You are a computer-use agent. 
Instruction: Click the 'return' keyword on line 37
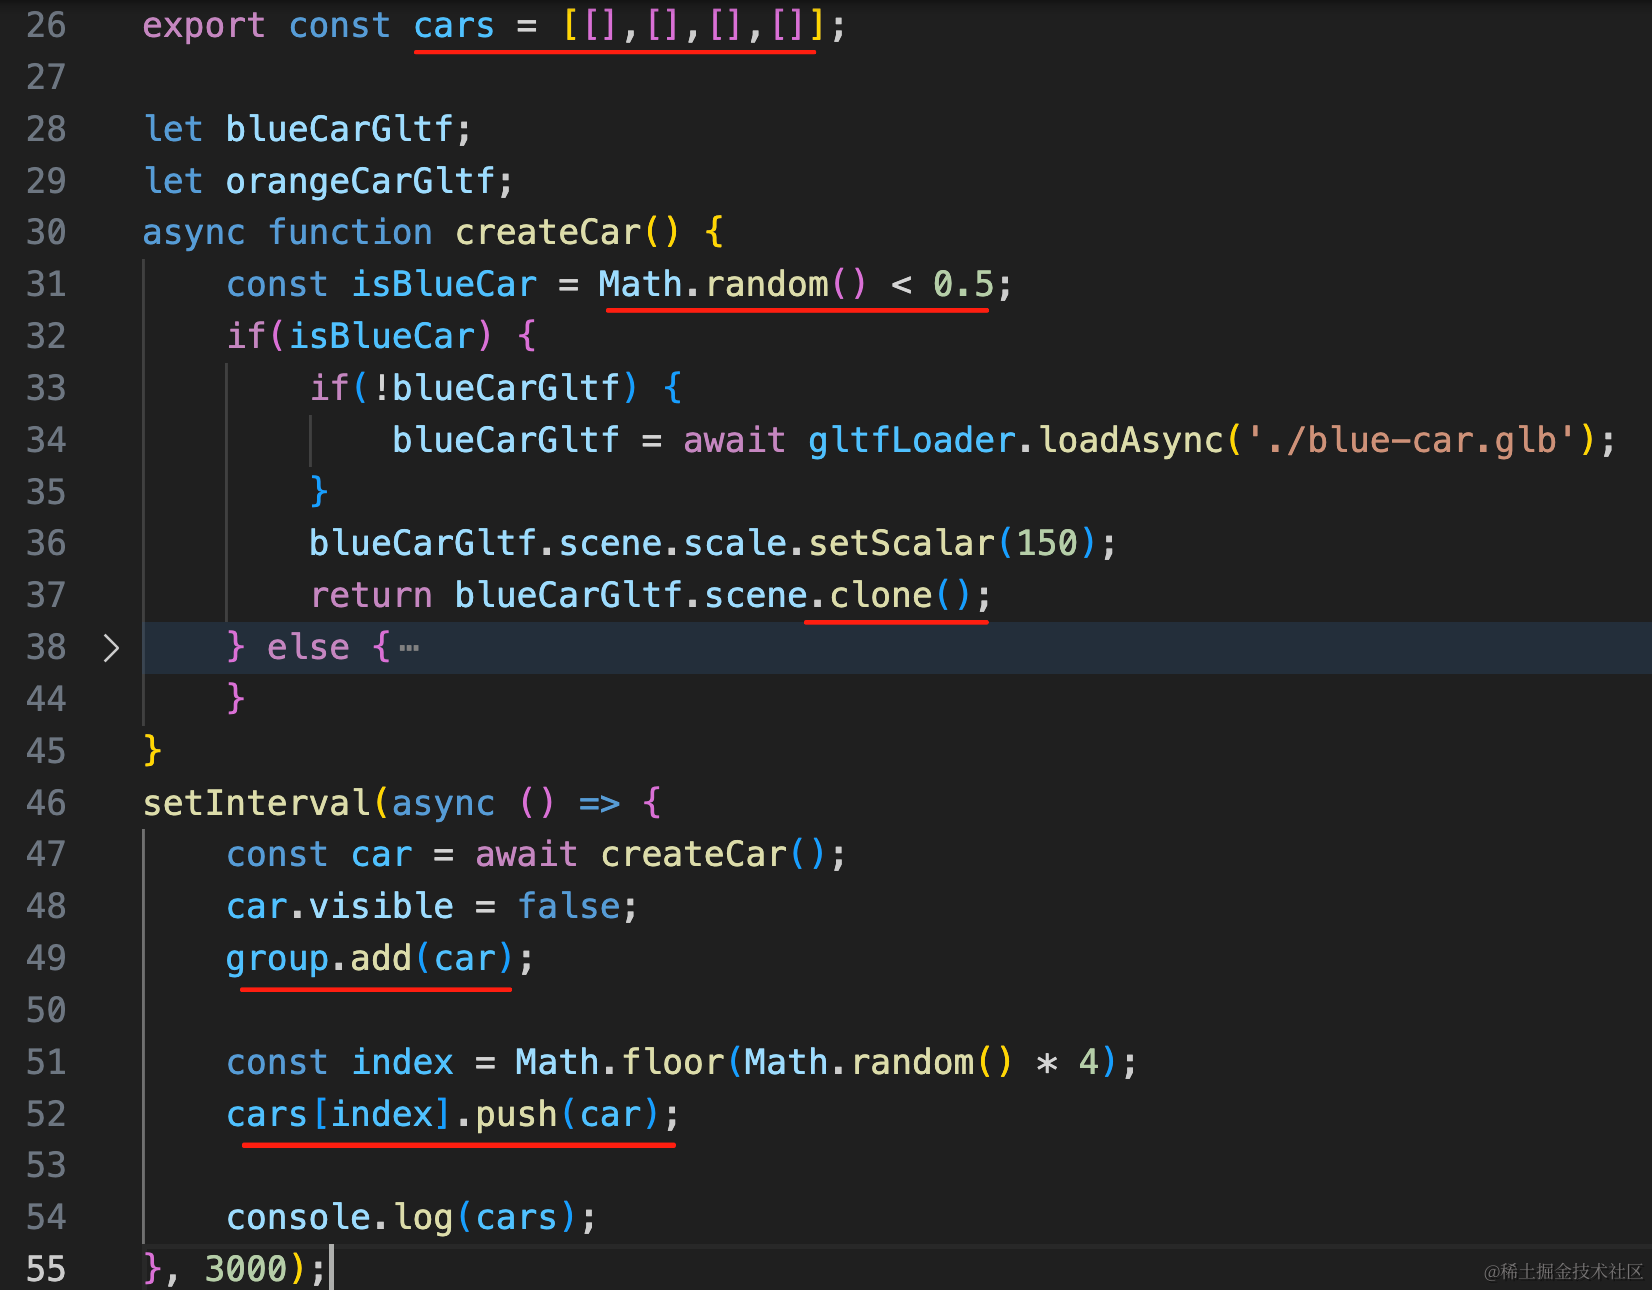[371, 595]
